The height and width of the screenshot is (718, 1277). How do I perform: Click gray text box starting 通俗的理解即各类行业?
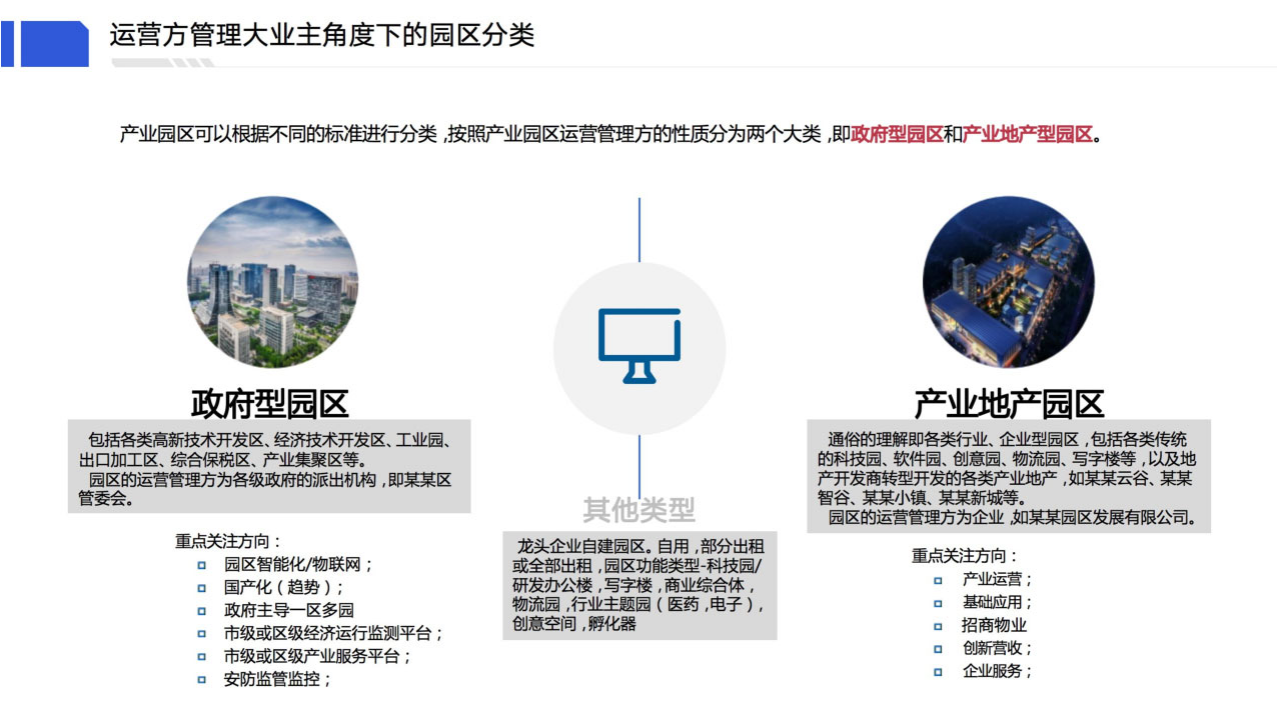click(1009, 476)
